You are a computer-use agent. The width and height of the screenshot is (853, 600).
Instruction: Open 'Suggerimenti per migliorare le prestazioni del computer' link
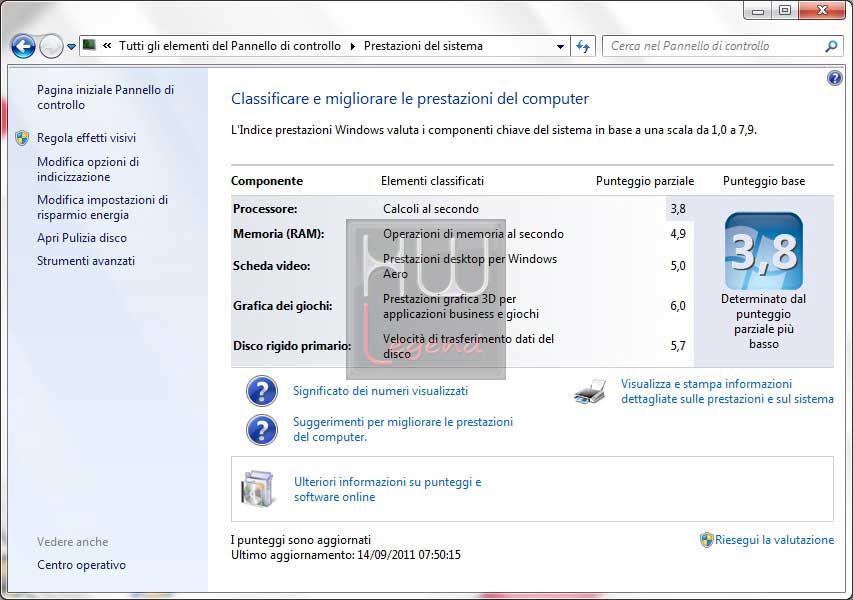pos(403,429)
